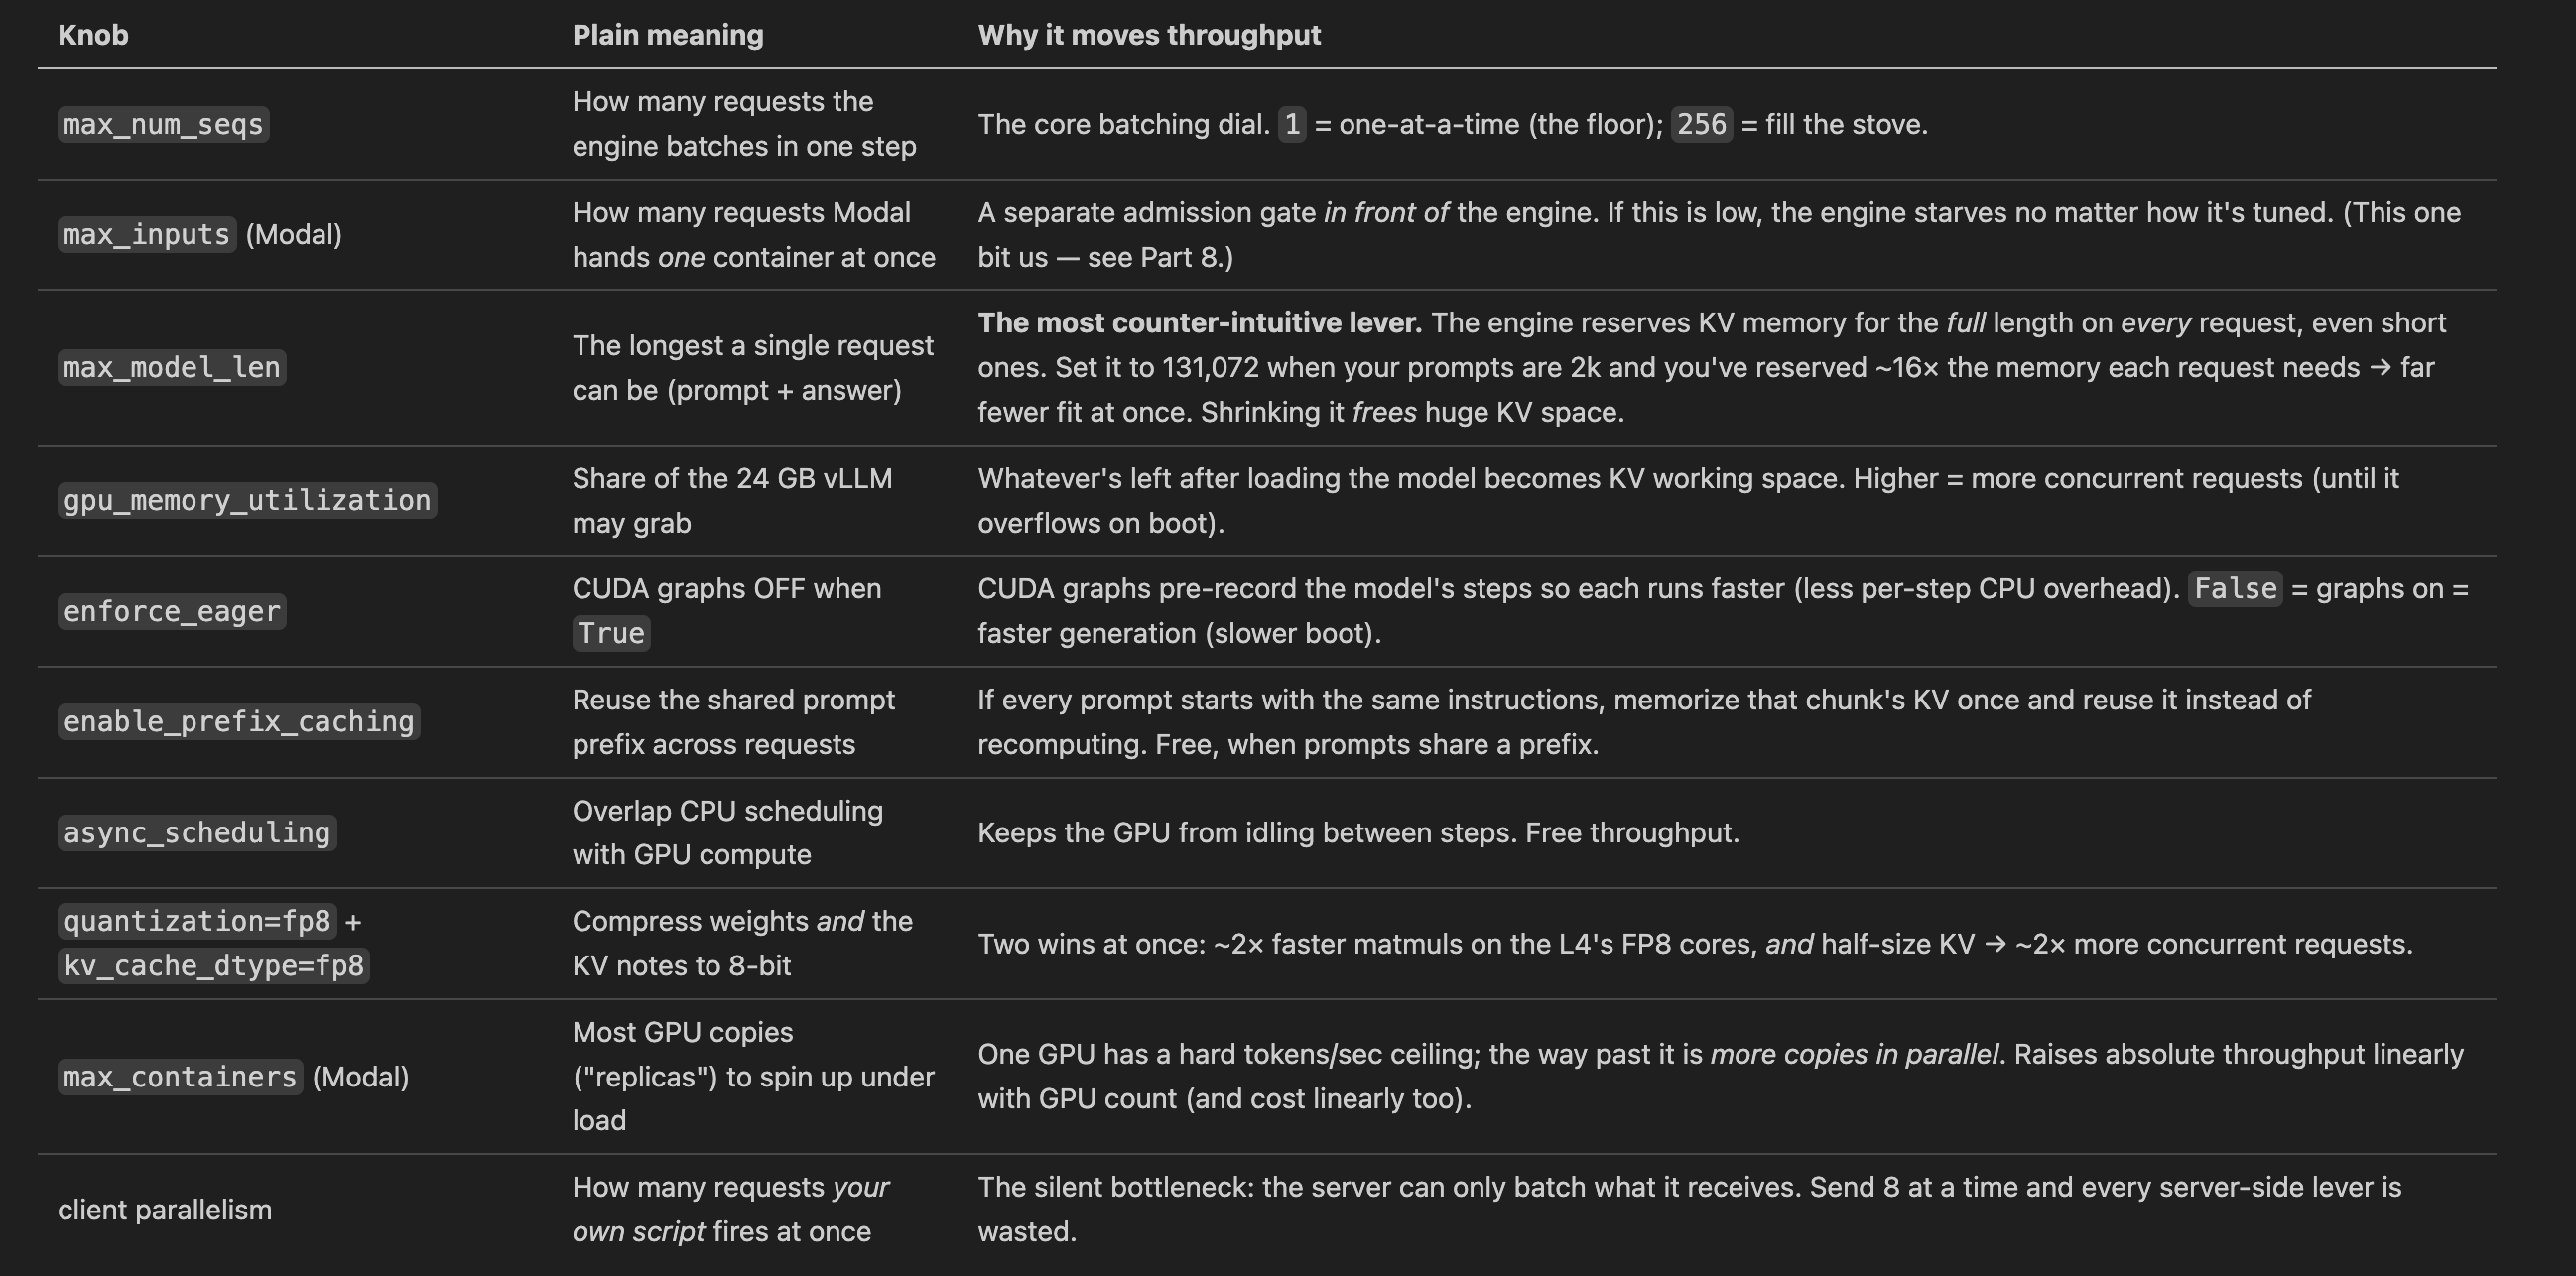The height and width of the screenshot is (1276, 2576).
Task: Click the kv_cache_dtype=fp8 code label
Action: point(214,966)
